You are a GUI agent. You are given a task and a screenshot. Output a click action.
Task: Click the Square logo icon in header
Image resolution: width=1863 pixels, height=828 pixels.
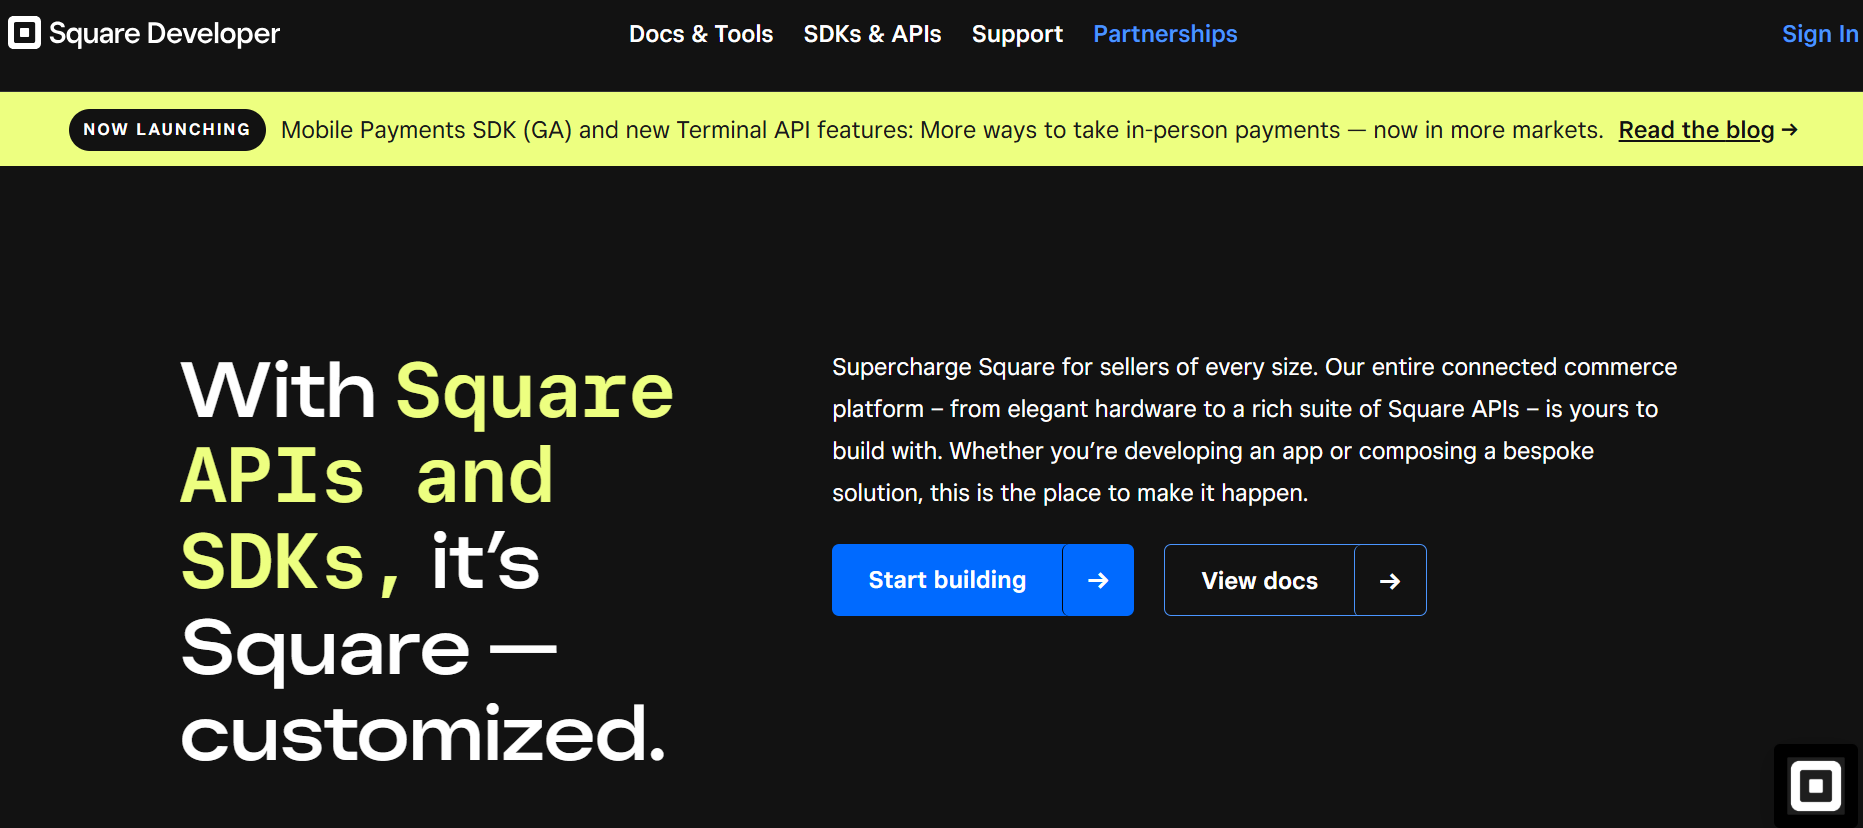tap(24, 33)
